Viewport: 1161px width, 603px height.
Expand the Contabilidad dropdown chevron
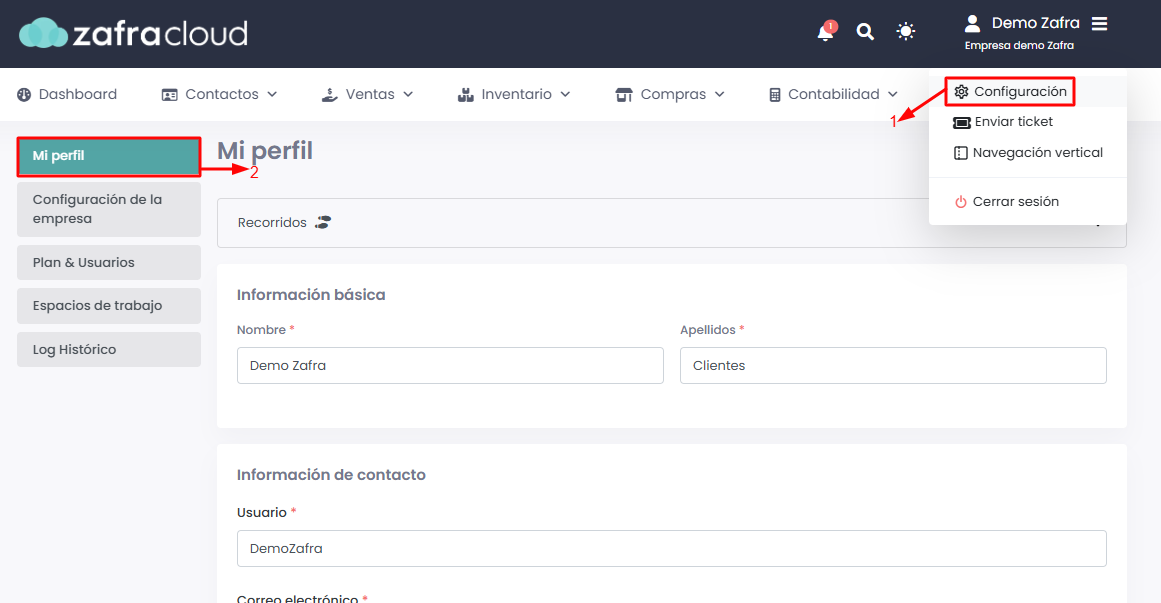892,95
